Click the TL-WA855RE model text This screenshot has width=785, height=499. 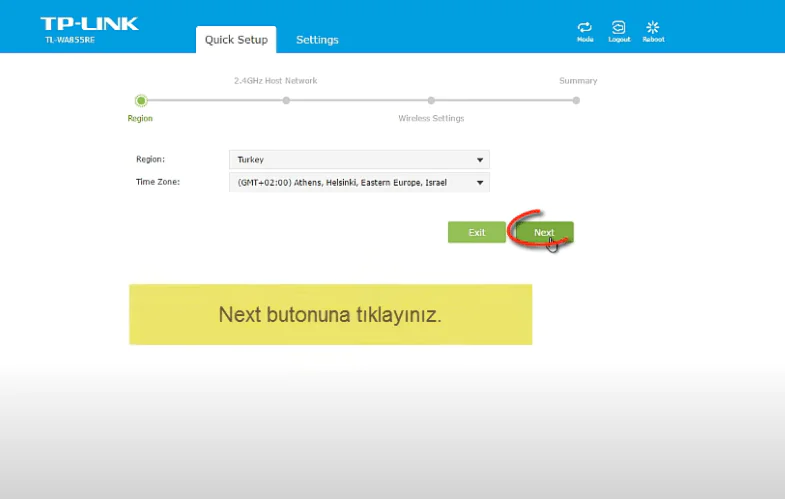point(70,40)
